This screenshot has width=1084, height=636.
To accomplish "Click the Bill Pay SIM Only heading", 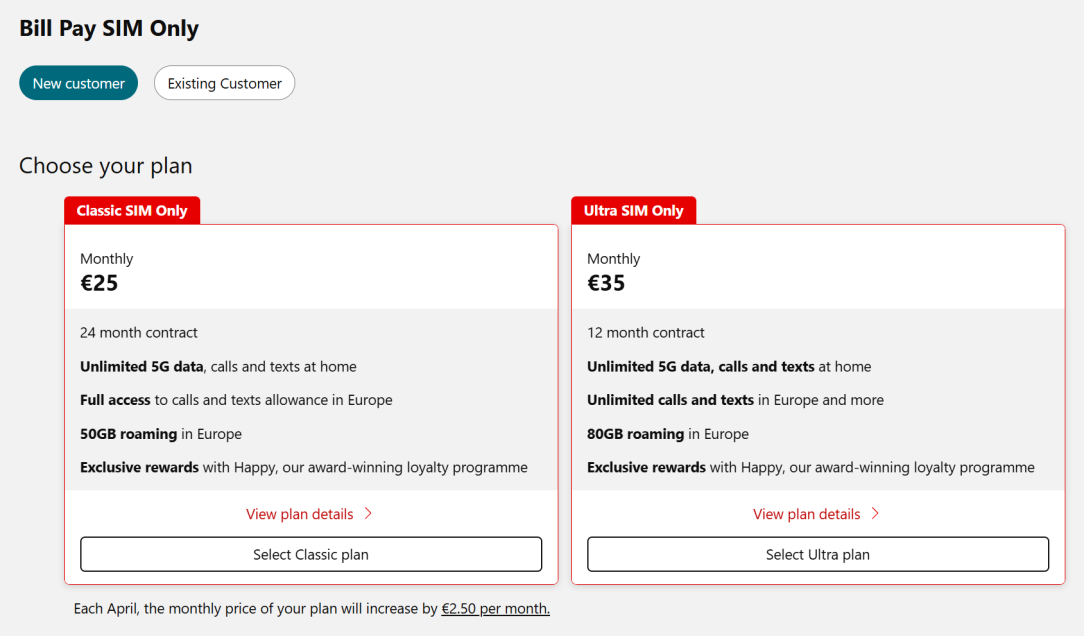I will [x=109, y=28].
